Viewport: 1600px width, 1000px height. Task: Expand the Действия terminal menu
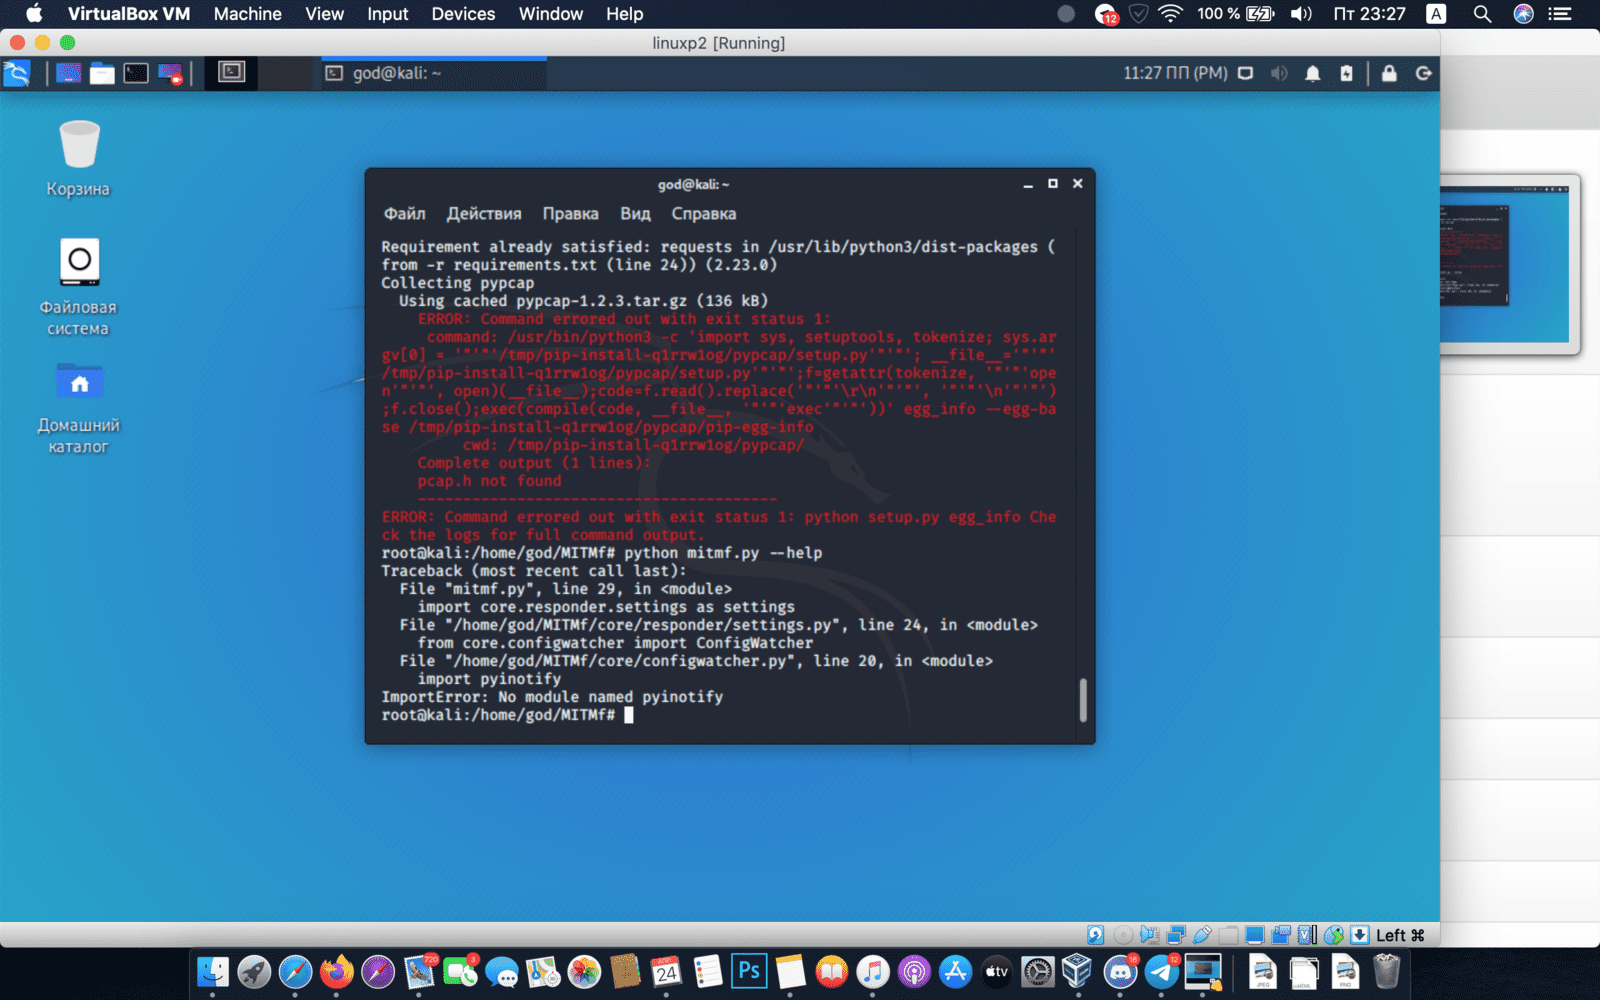coord(484,214)
